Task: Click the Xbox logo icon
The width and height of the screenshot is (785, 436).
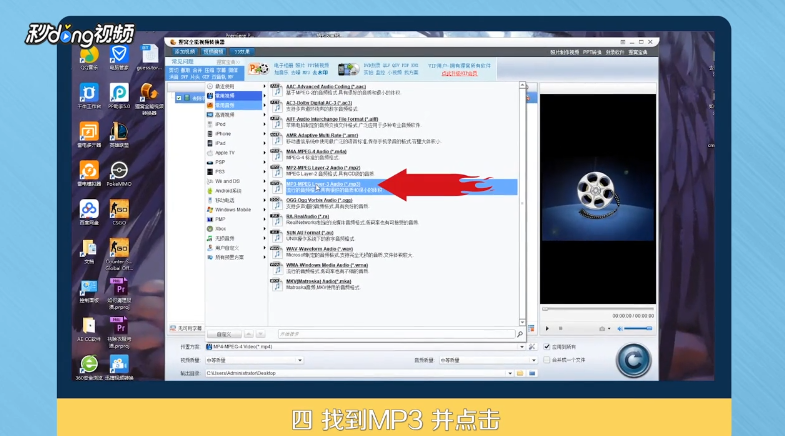Action: [210, 229]
